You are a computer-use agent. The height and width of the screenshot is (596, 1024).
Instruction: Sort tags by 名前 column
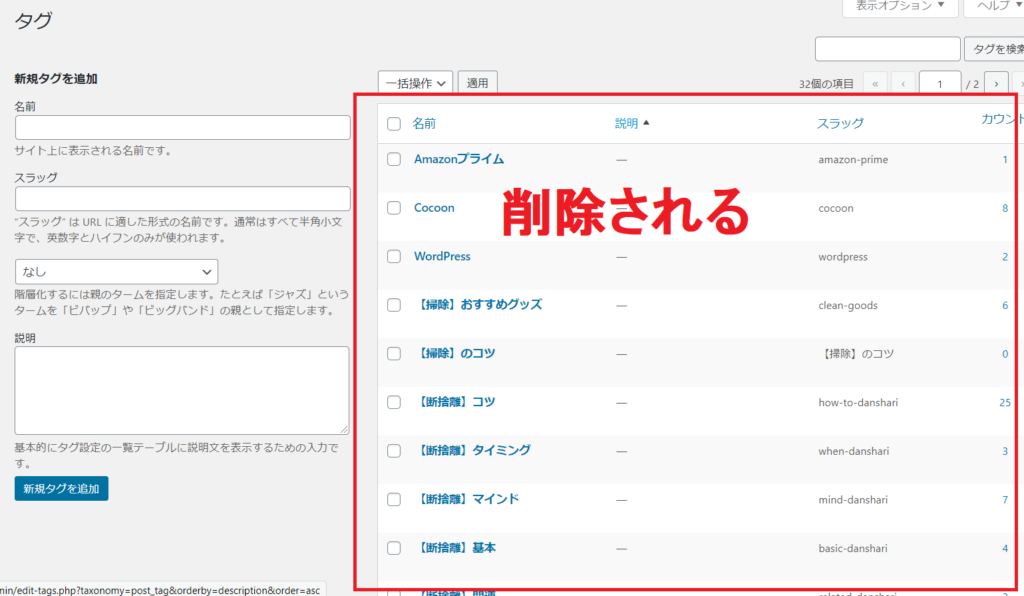[x=424, y=124]
